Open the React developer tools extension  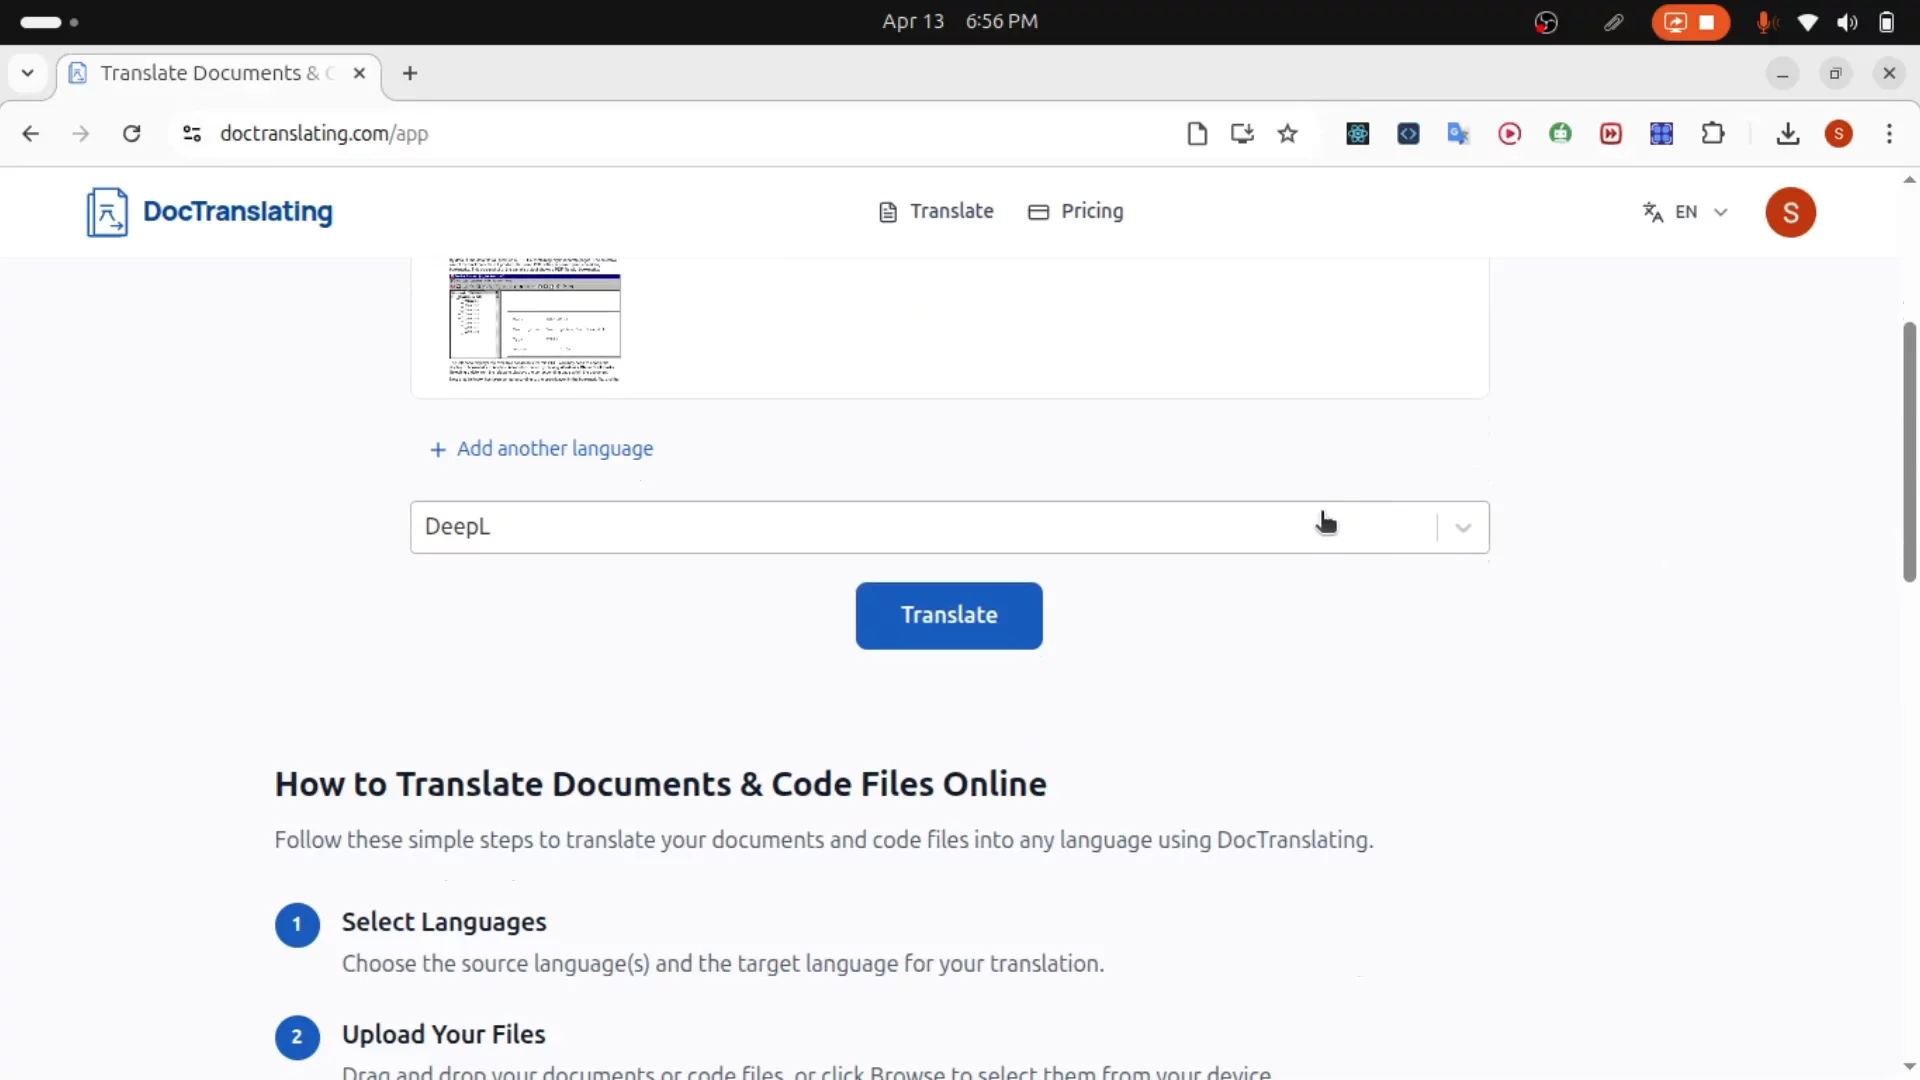pos(1358,134)
